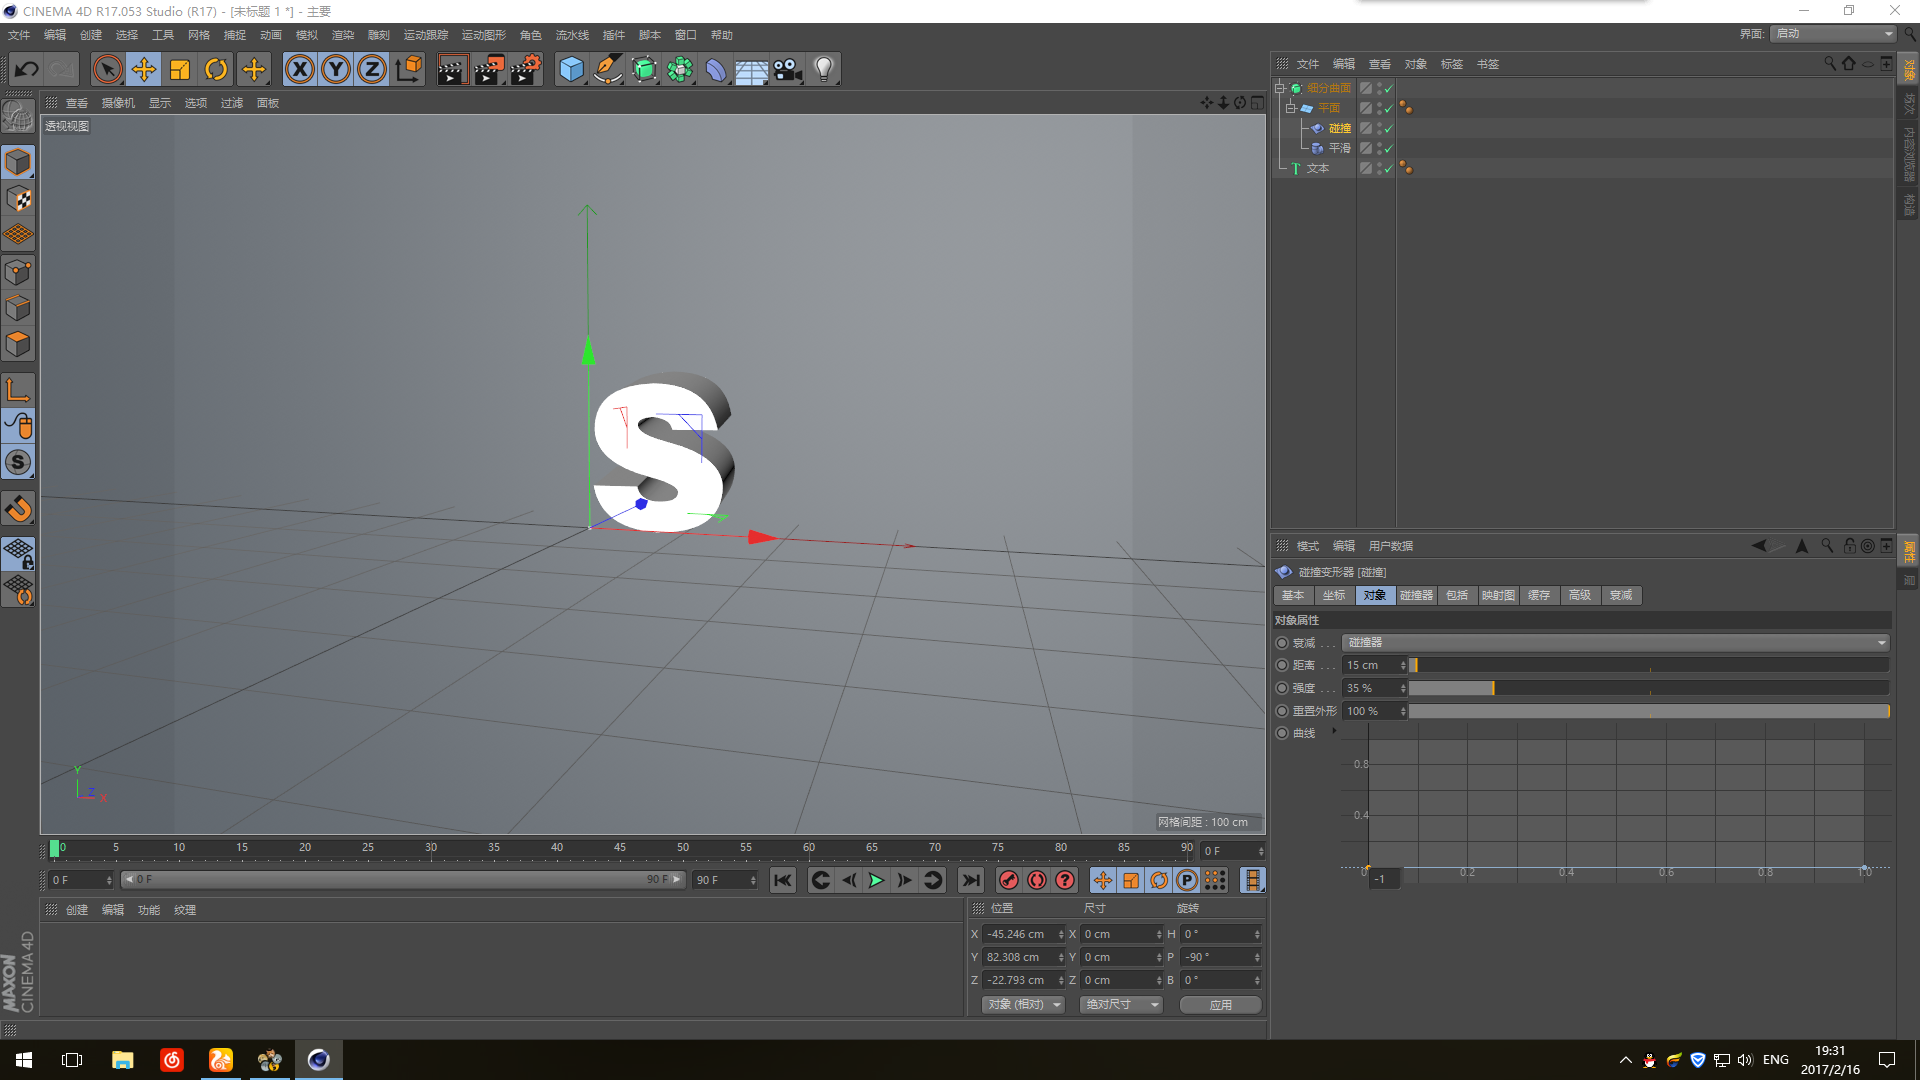Switch to the 碰撞器 attribute tab
The height and width of the screenshot is (1080, 1920).
pyautogui.click(x=1416, y=595)
